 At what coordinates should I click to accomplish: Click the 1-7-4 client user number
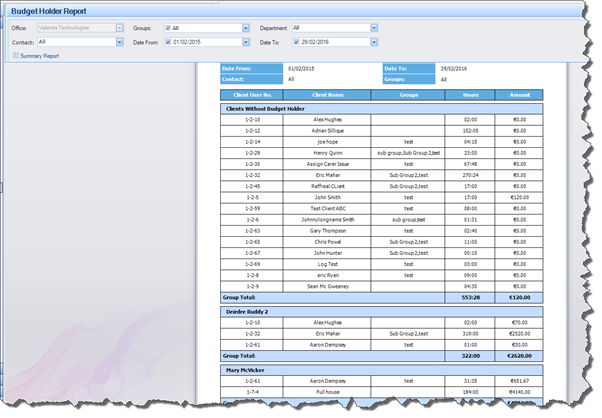pyautogui.click(x=252, y=392)
